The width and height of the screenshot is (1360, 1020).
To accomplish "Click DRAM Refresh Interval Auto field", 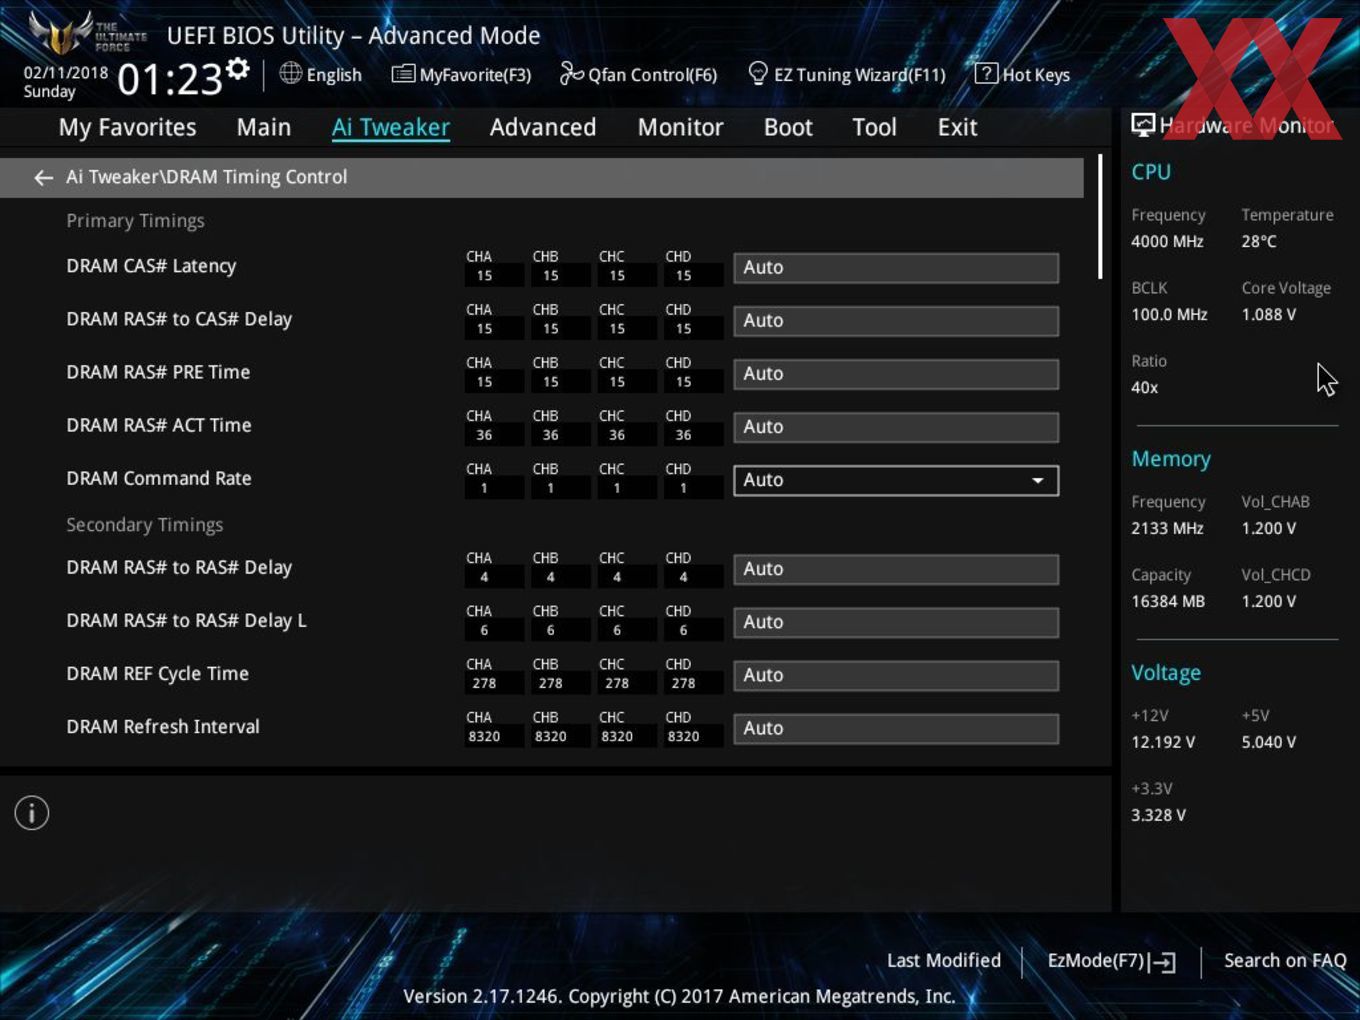I will pyautogui.click(x=896, y=728).
